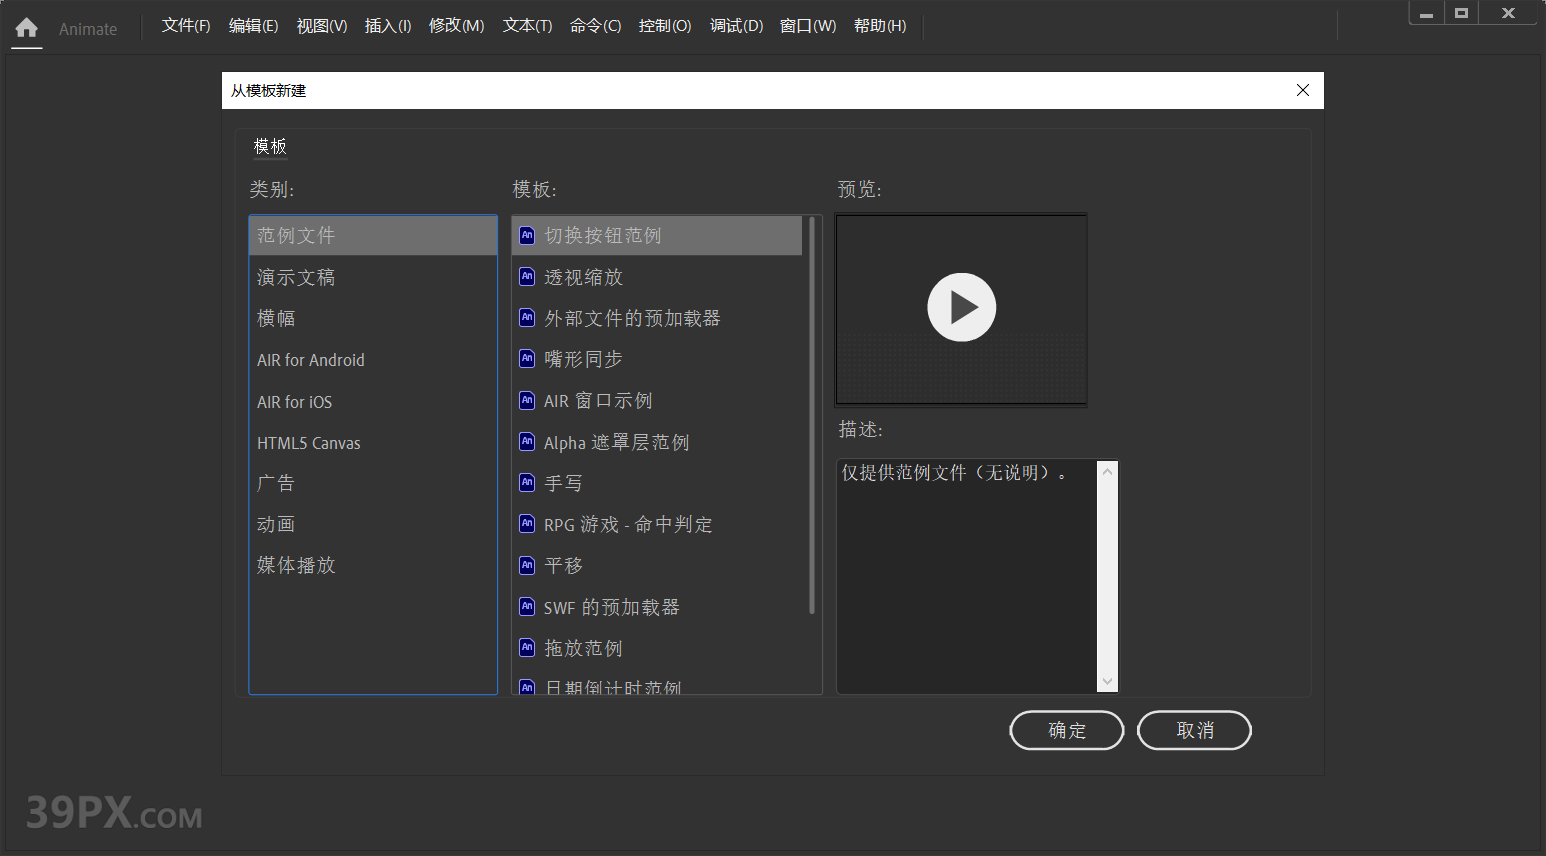This screenshot has width=1546, height=856.
Task: Pick HTML5 Canvas category
Action: point(373,443)
